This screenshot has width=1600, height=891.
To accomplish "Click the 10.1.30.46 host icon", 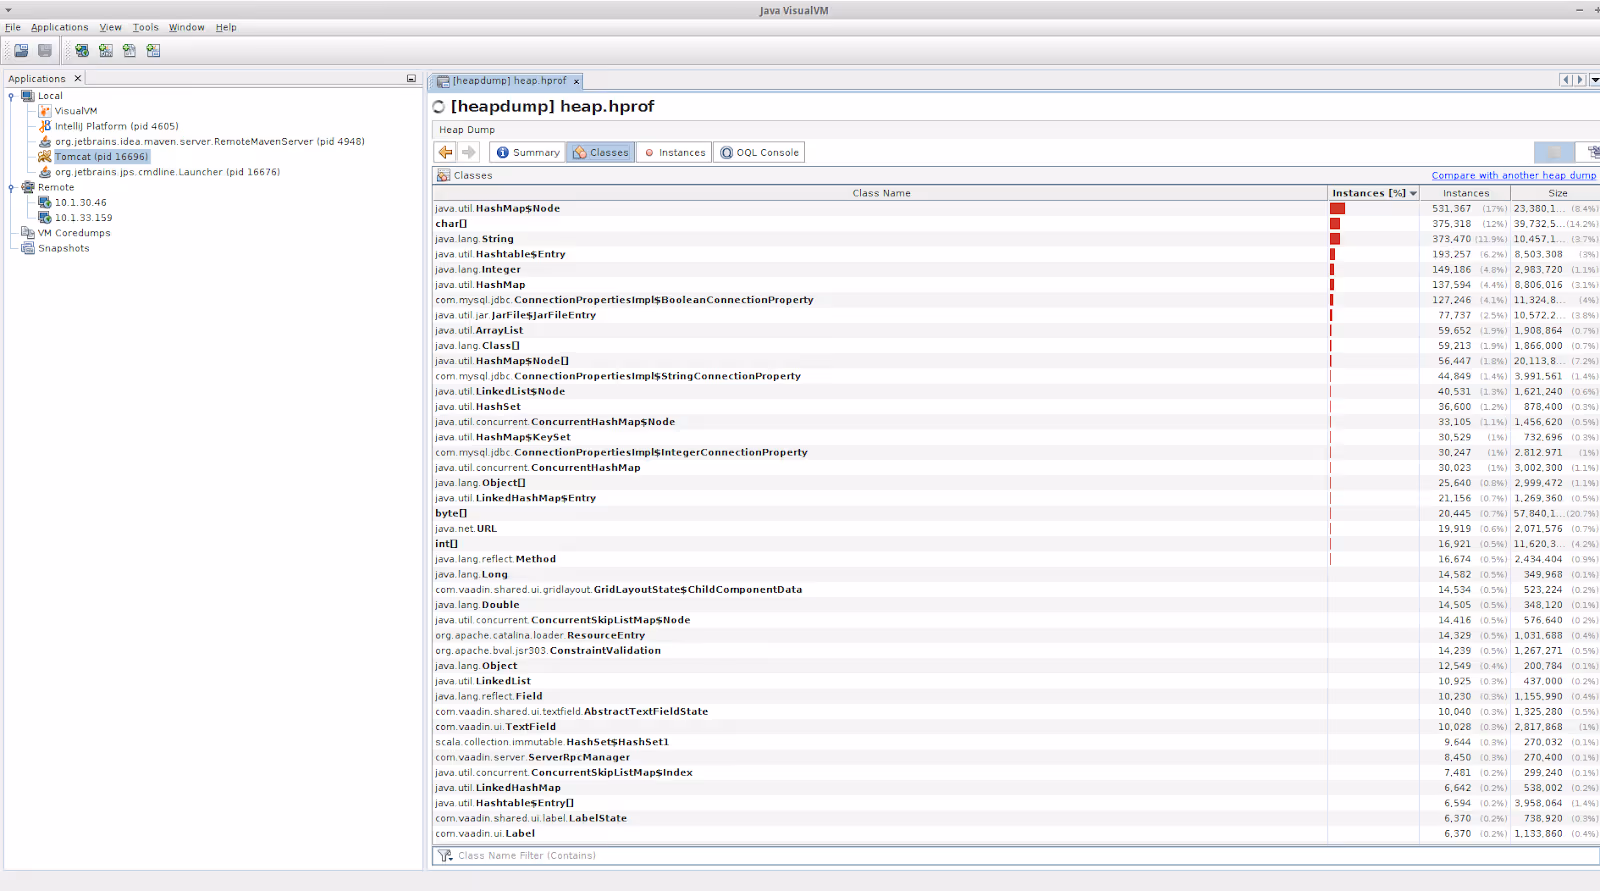I will click(x=45, y=202).
